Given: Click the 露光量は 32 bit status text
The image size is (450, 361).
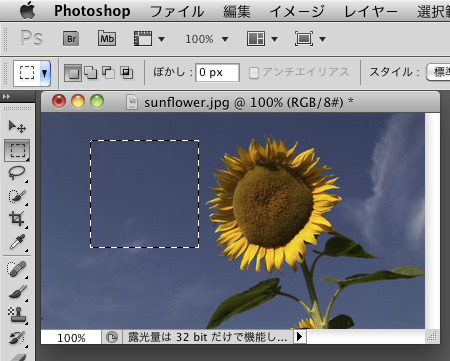Looking at the screenshot, I should (x=207, y=337).
